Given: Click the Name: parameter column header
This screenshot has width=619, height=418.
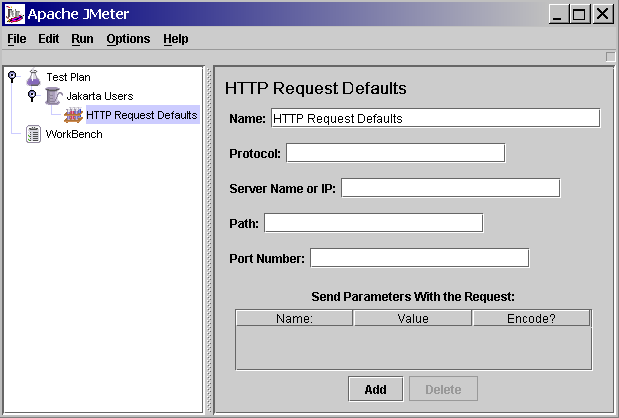Looking at the screenshot, I should pyautogui.click(x=294, y=318).
